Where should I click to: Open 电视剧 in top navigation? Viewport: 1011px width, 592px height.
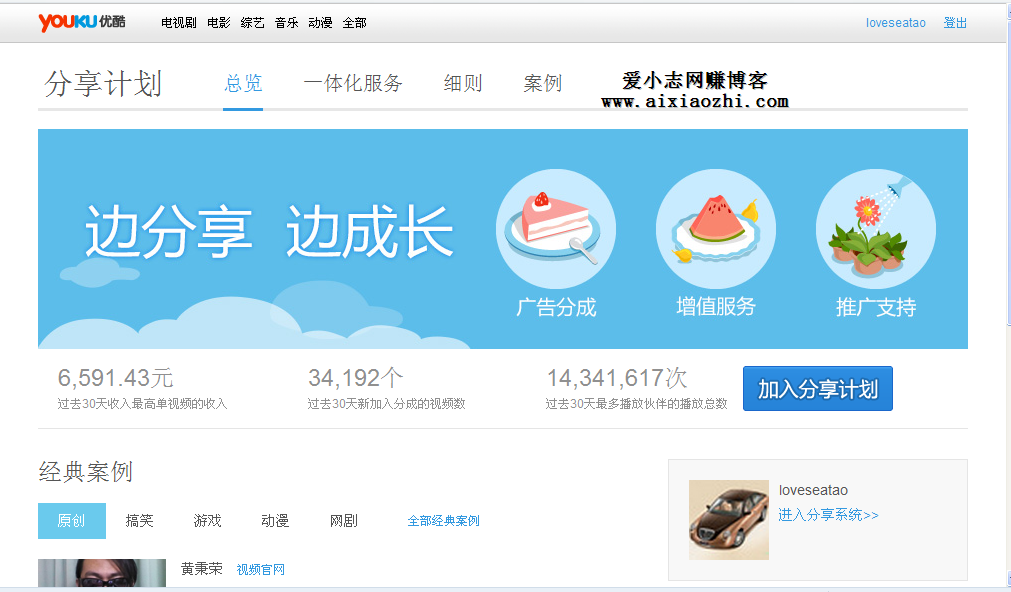[179, 23]
